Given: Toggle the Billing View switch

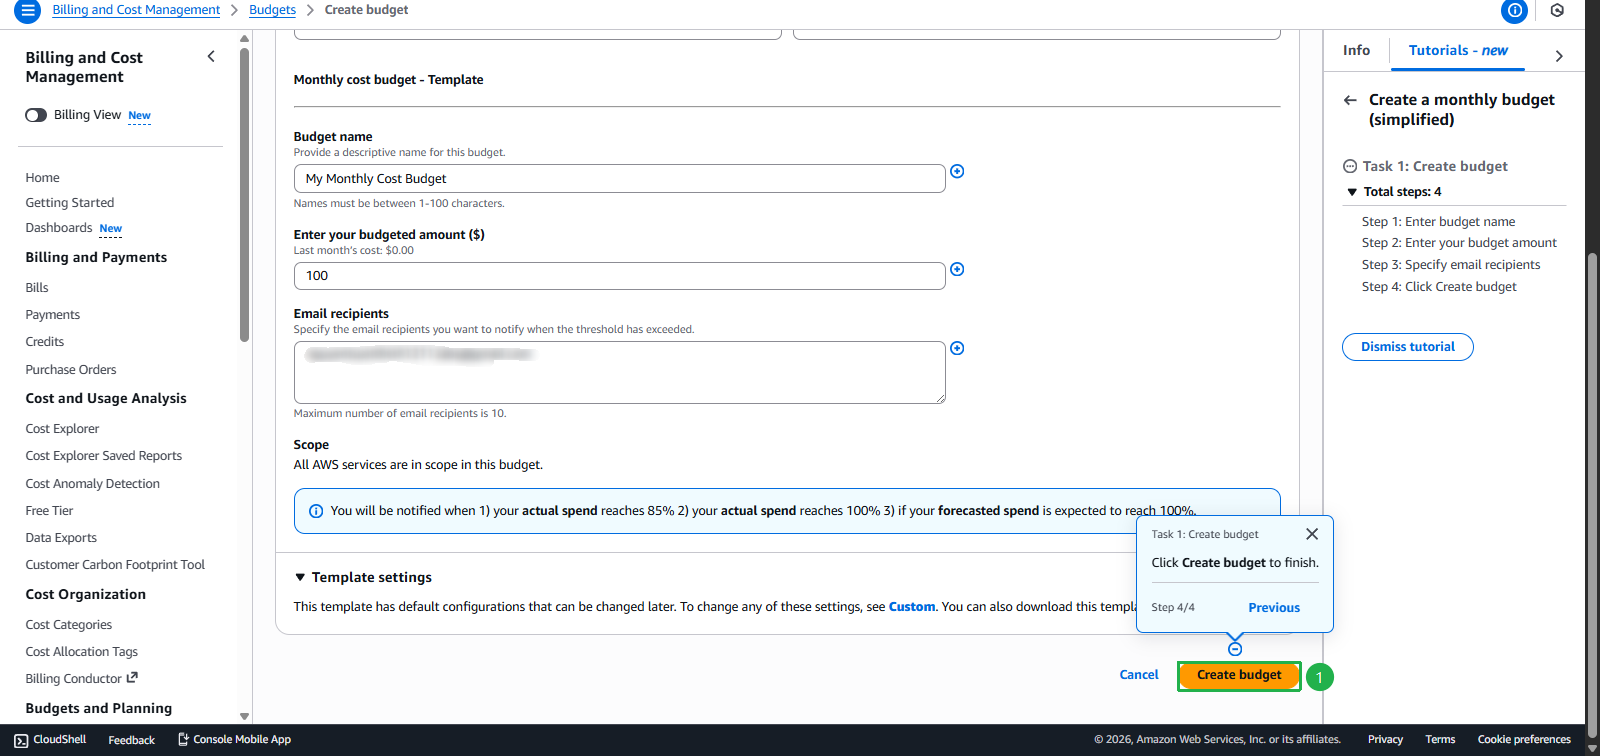Looking at the screenshot, I should pyautogui.click(x=36, y=115).
